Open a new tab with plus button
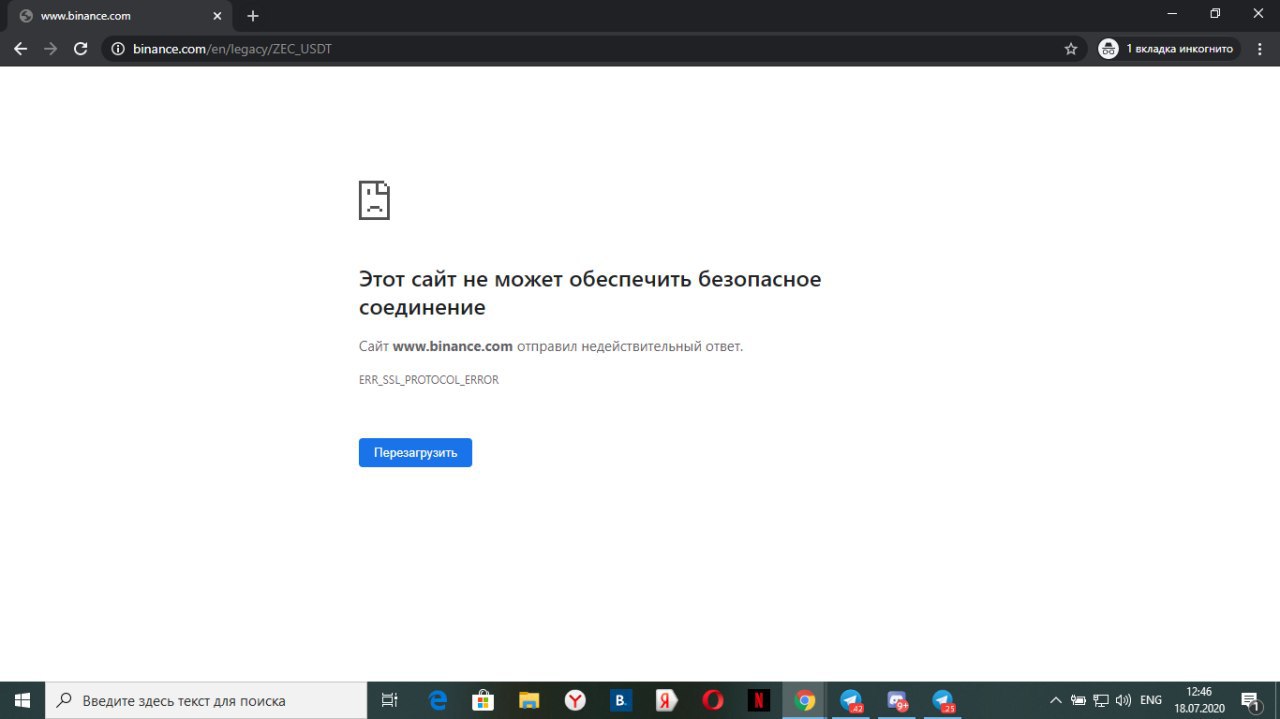 click(253, 16)
